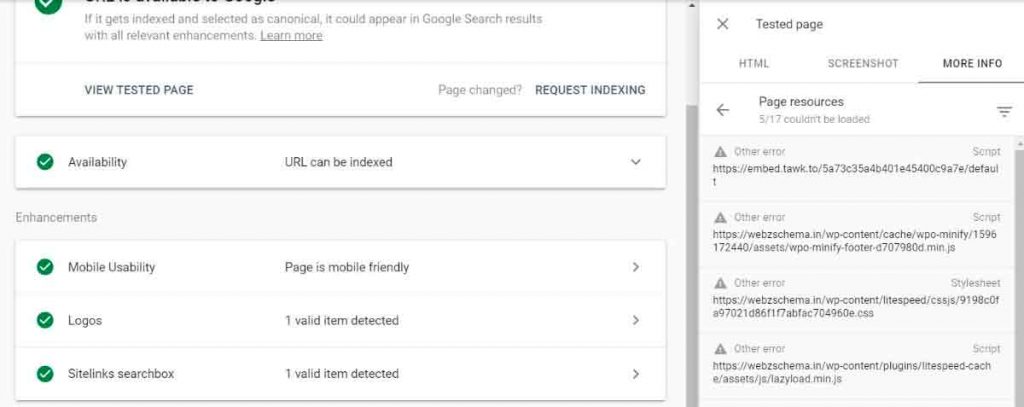Image resolution: width=1024 pixels, height=407 pixels.
Task: Go back from Page resources
Action: tap(723, 110)
